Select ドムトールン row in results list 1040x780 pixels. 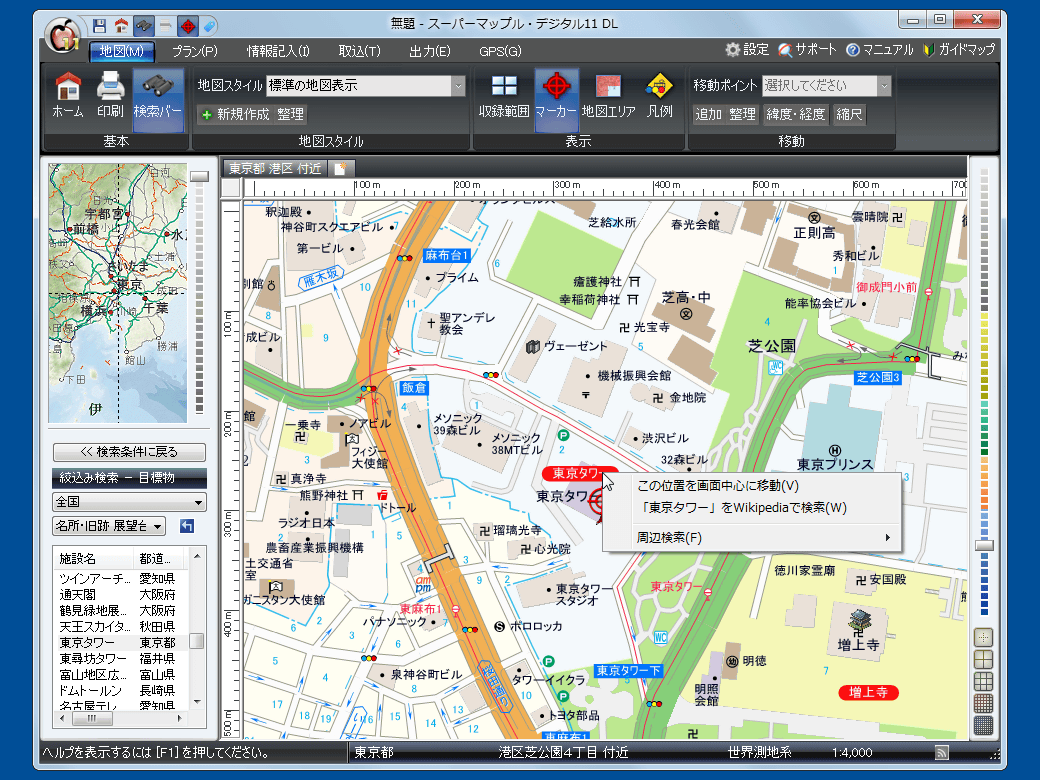[121, 690]
